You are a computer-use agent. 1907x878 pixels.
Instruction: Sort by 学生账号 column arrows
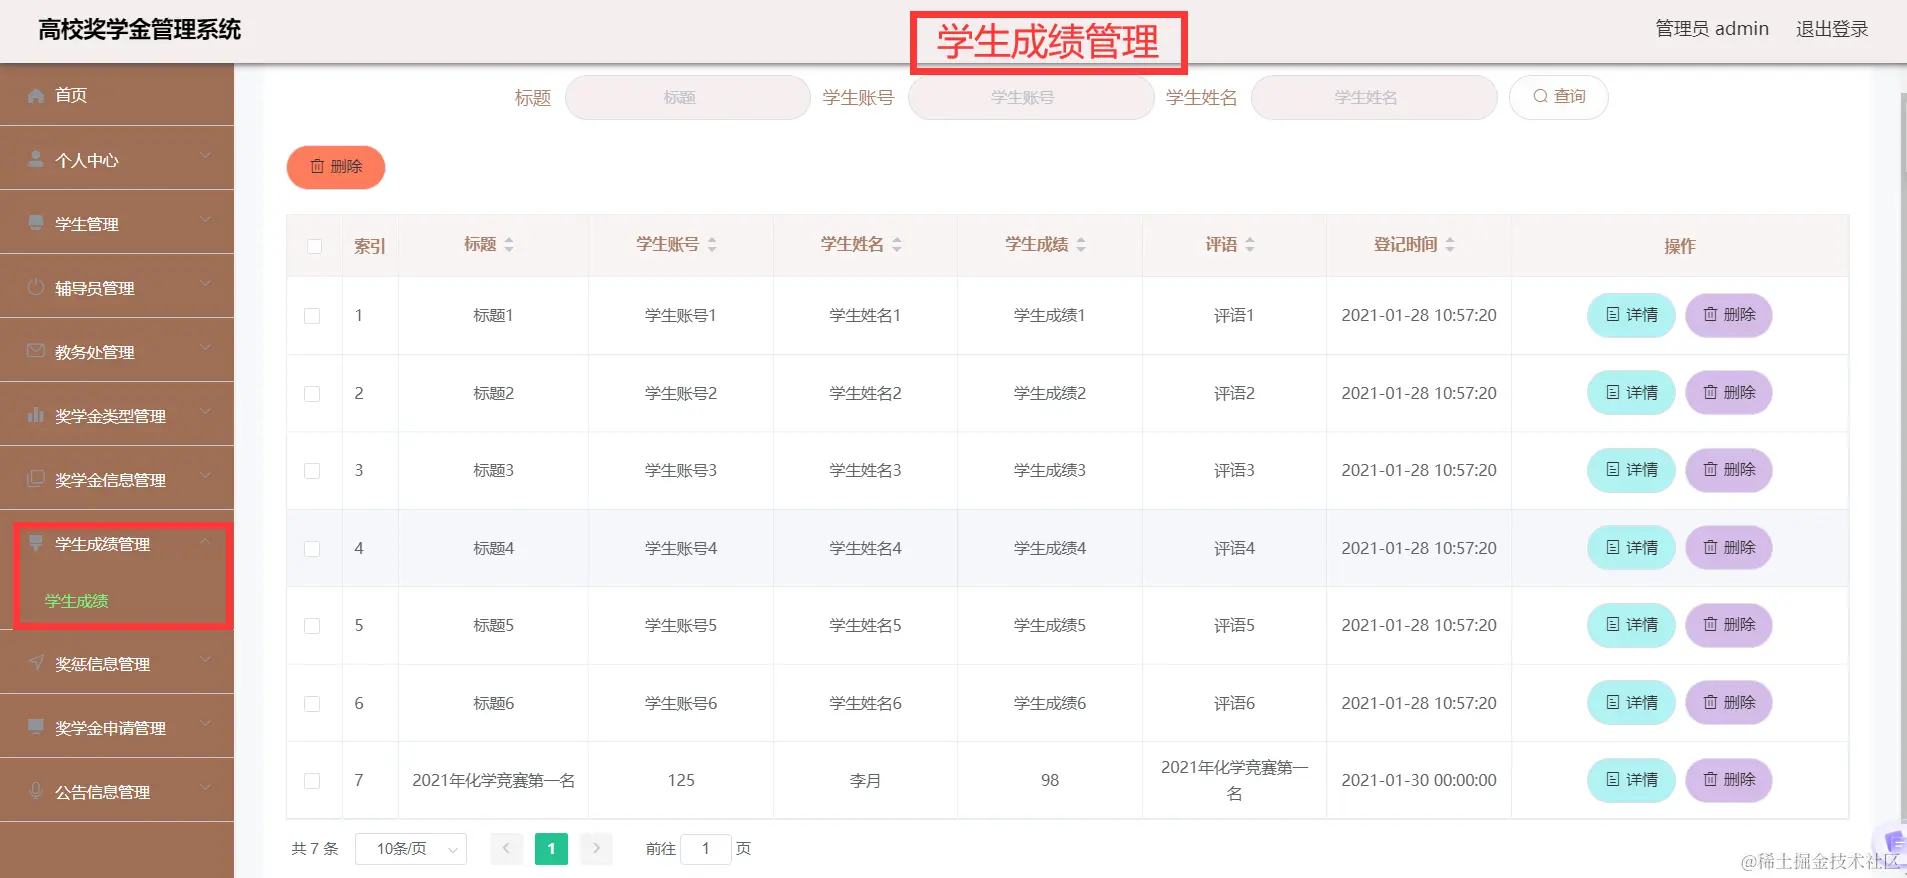click(x=712, y=245)
